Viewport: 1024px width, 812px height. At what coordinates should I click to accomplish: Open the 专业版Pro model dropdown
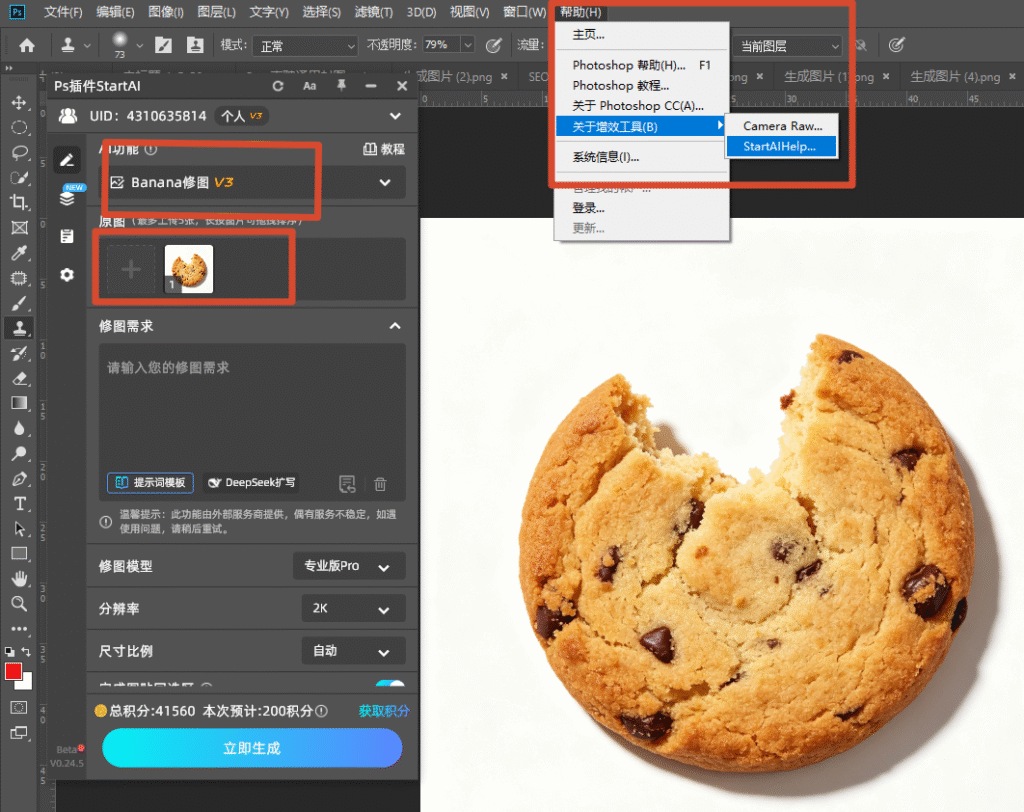pyautogui.click(x=349, y=566)
